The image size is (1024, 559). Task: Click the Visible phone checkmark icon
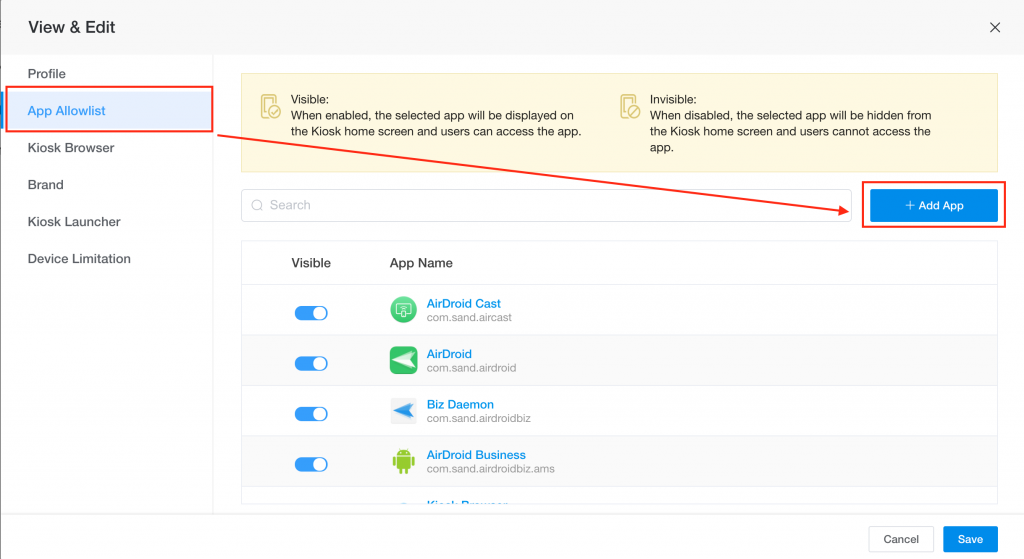[270, 106]
